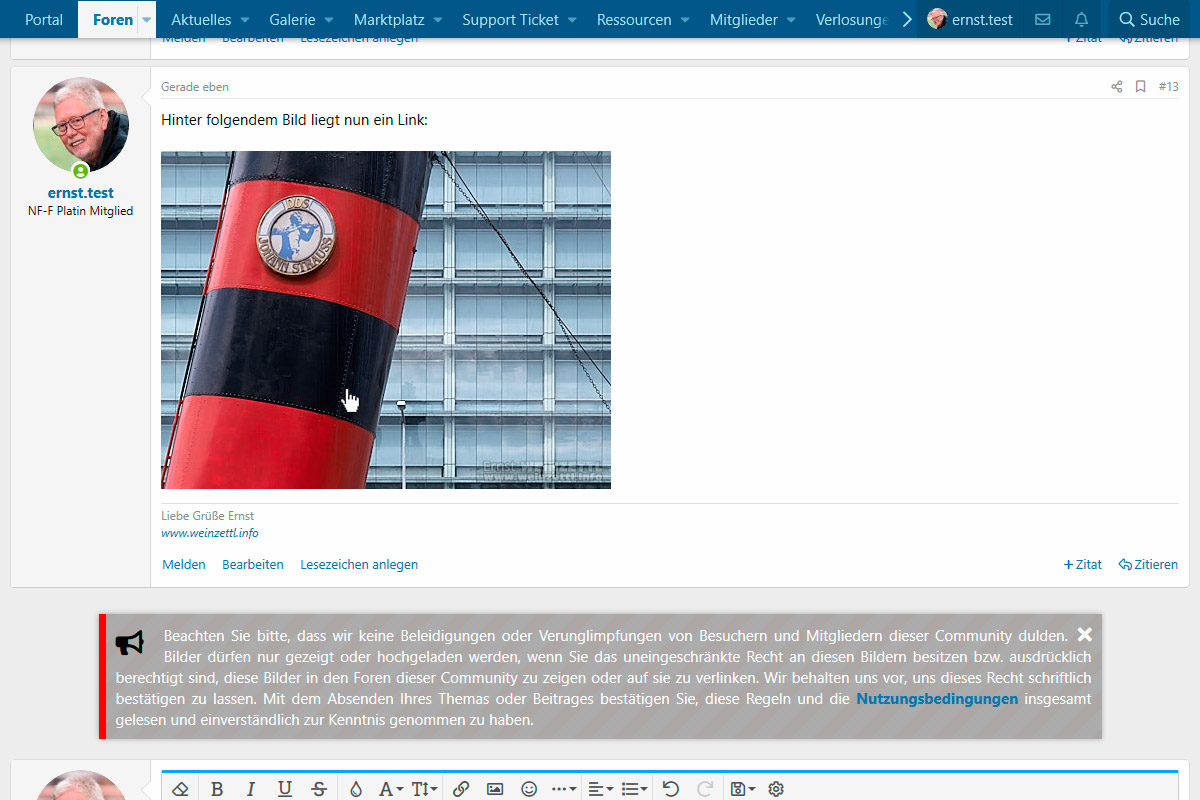Open Suche search
The image size is (1200, 800).
click(1150, 19)
